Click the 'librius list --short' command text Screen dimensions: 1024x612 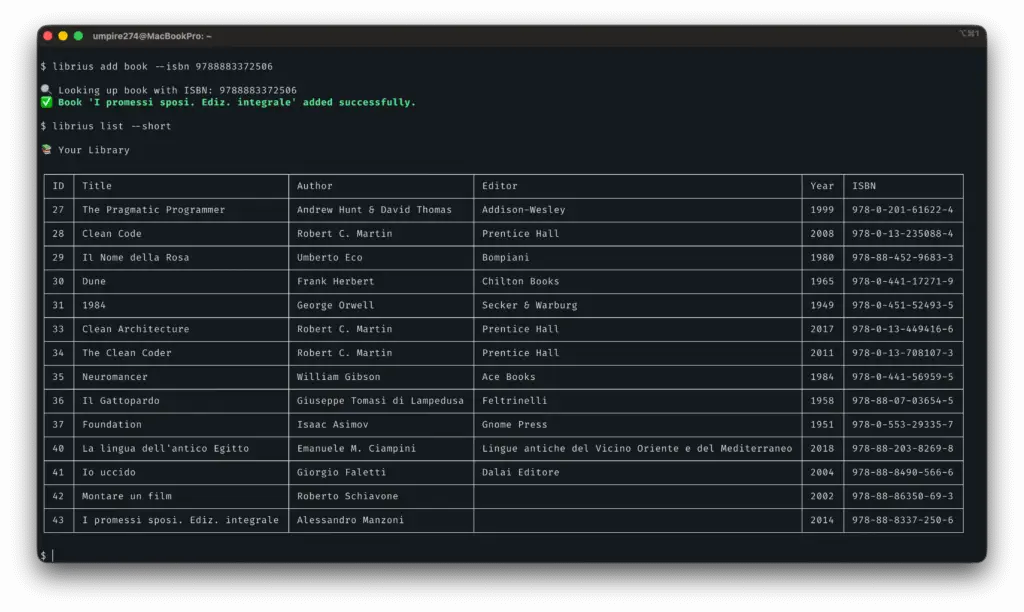click(112, 126)
